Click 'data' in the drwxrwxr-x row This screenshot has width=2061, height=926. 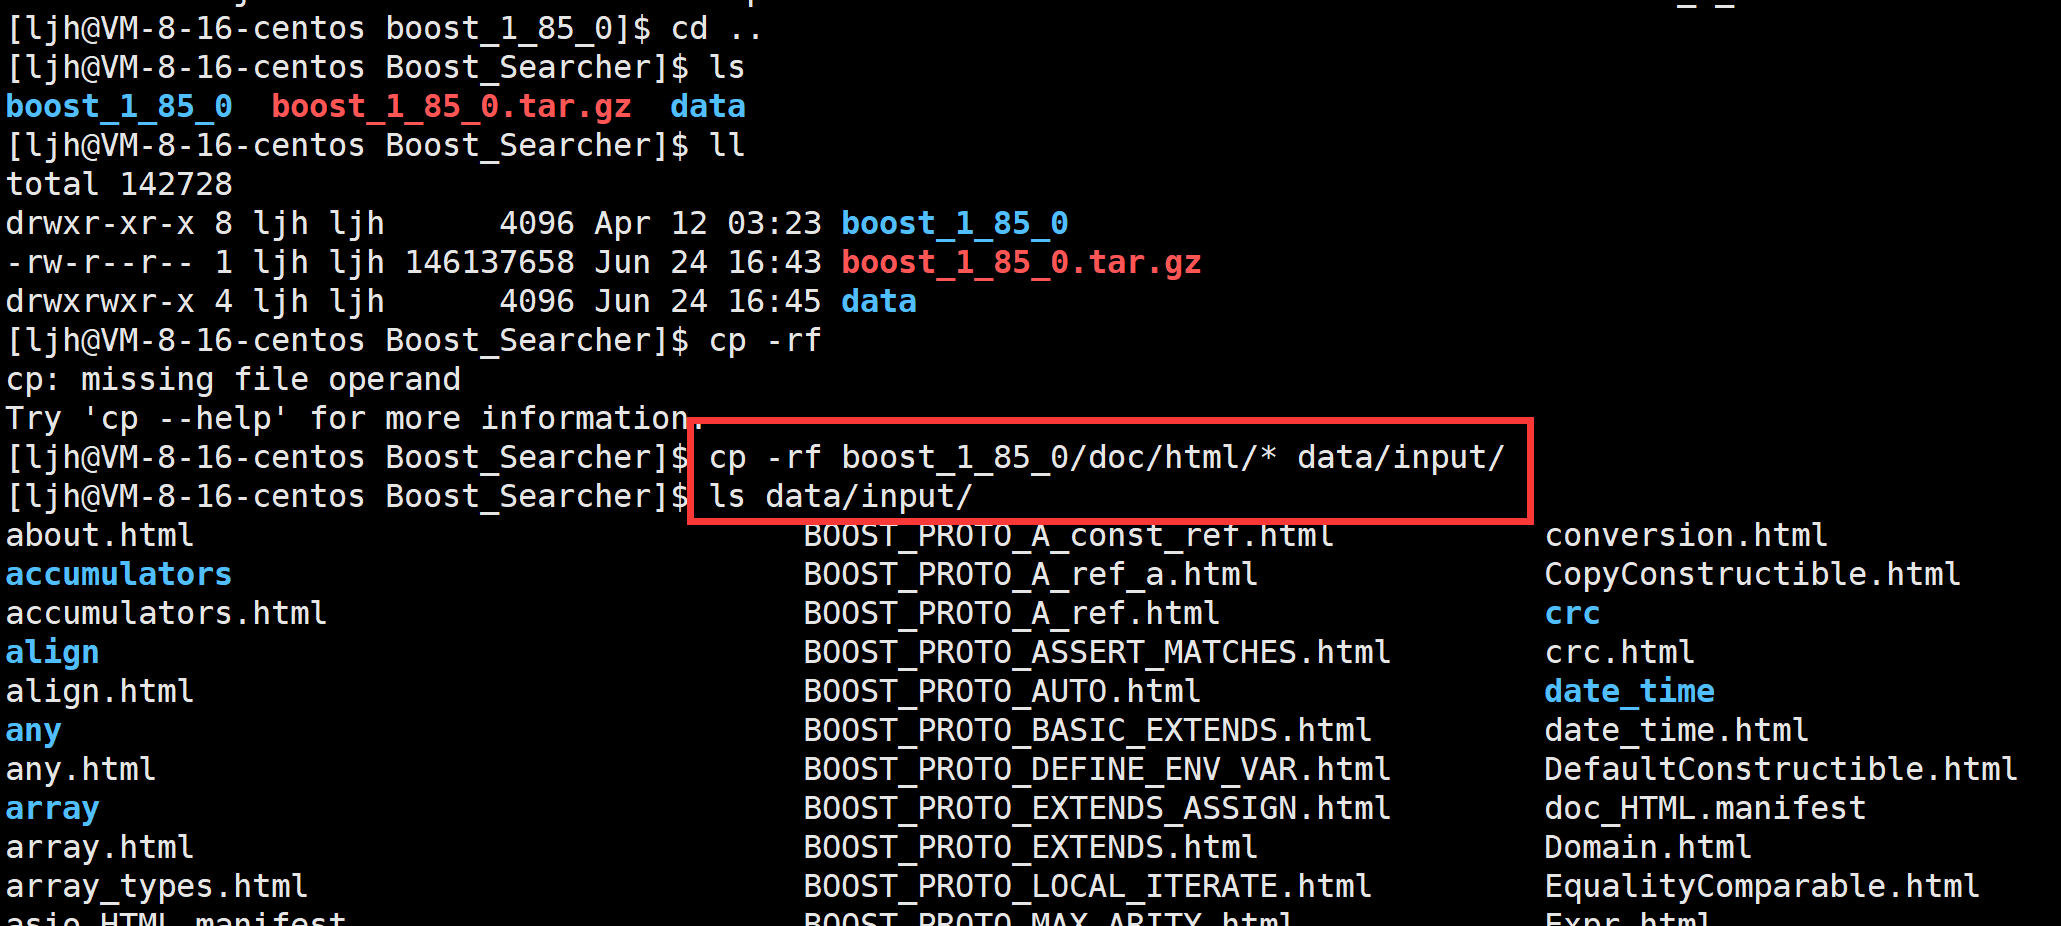click(x=879, y=301)
